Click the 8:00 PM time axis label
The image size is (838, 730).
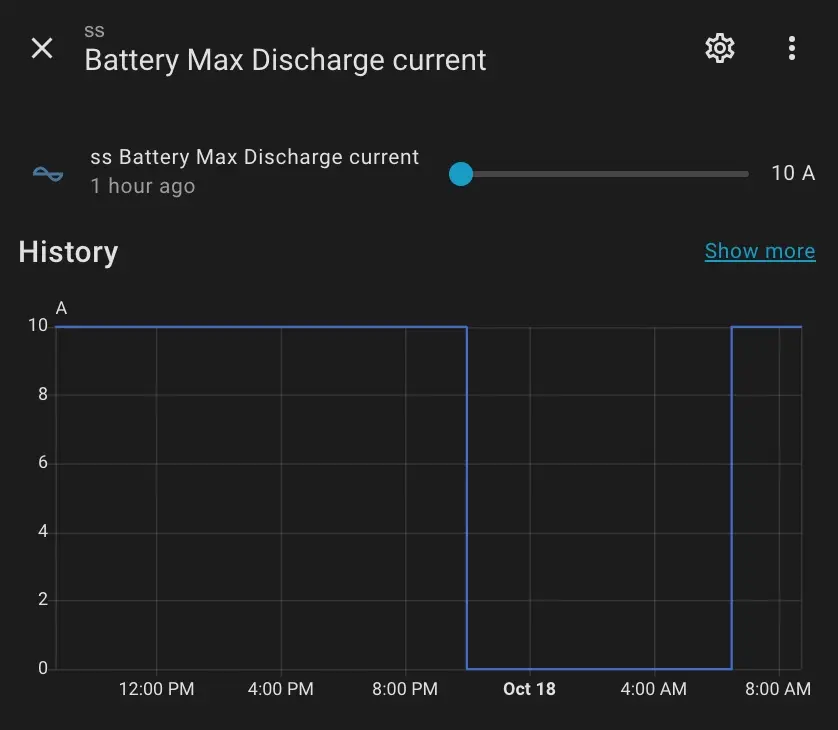coord(405,689)
